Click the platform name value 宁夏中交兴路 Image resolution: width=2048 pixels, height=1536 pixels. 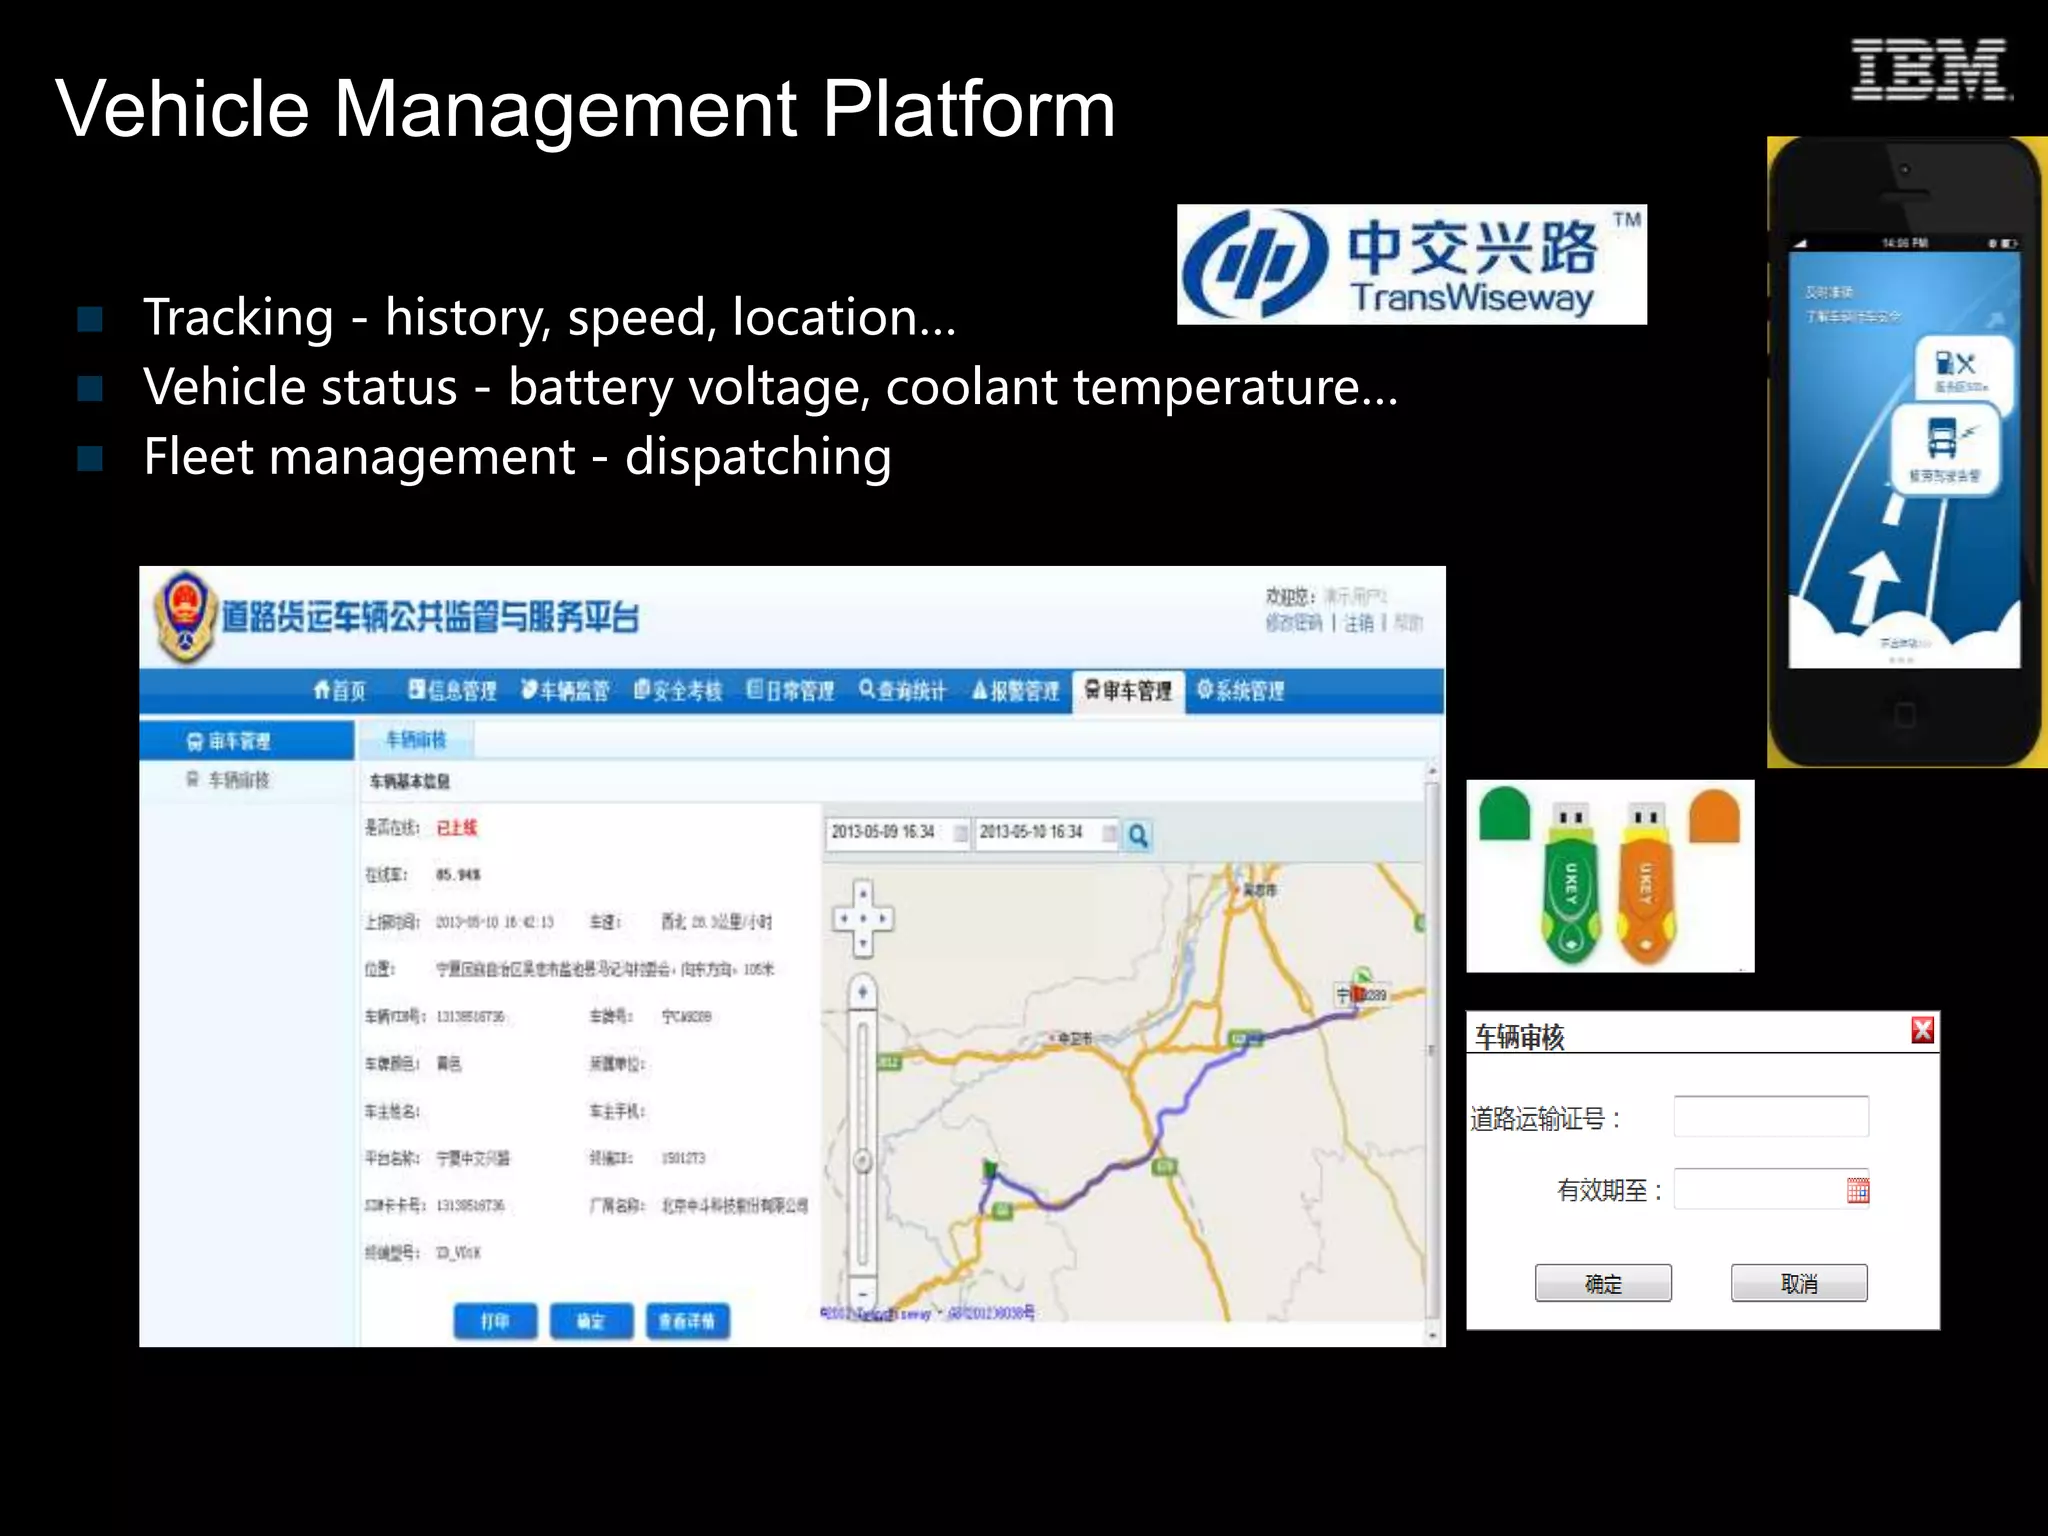tap(473, 1158)
